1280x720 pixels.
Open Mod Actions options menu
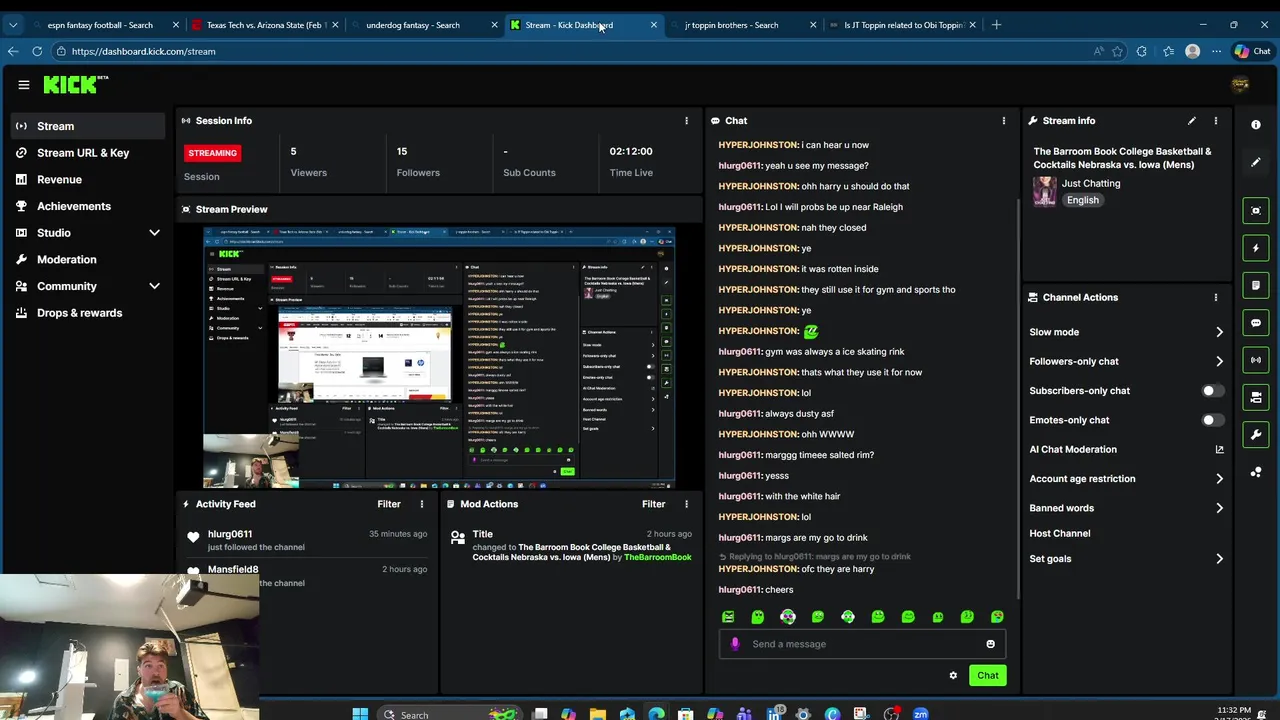coord(686,504)
